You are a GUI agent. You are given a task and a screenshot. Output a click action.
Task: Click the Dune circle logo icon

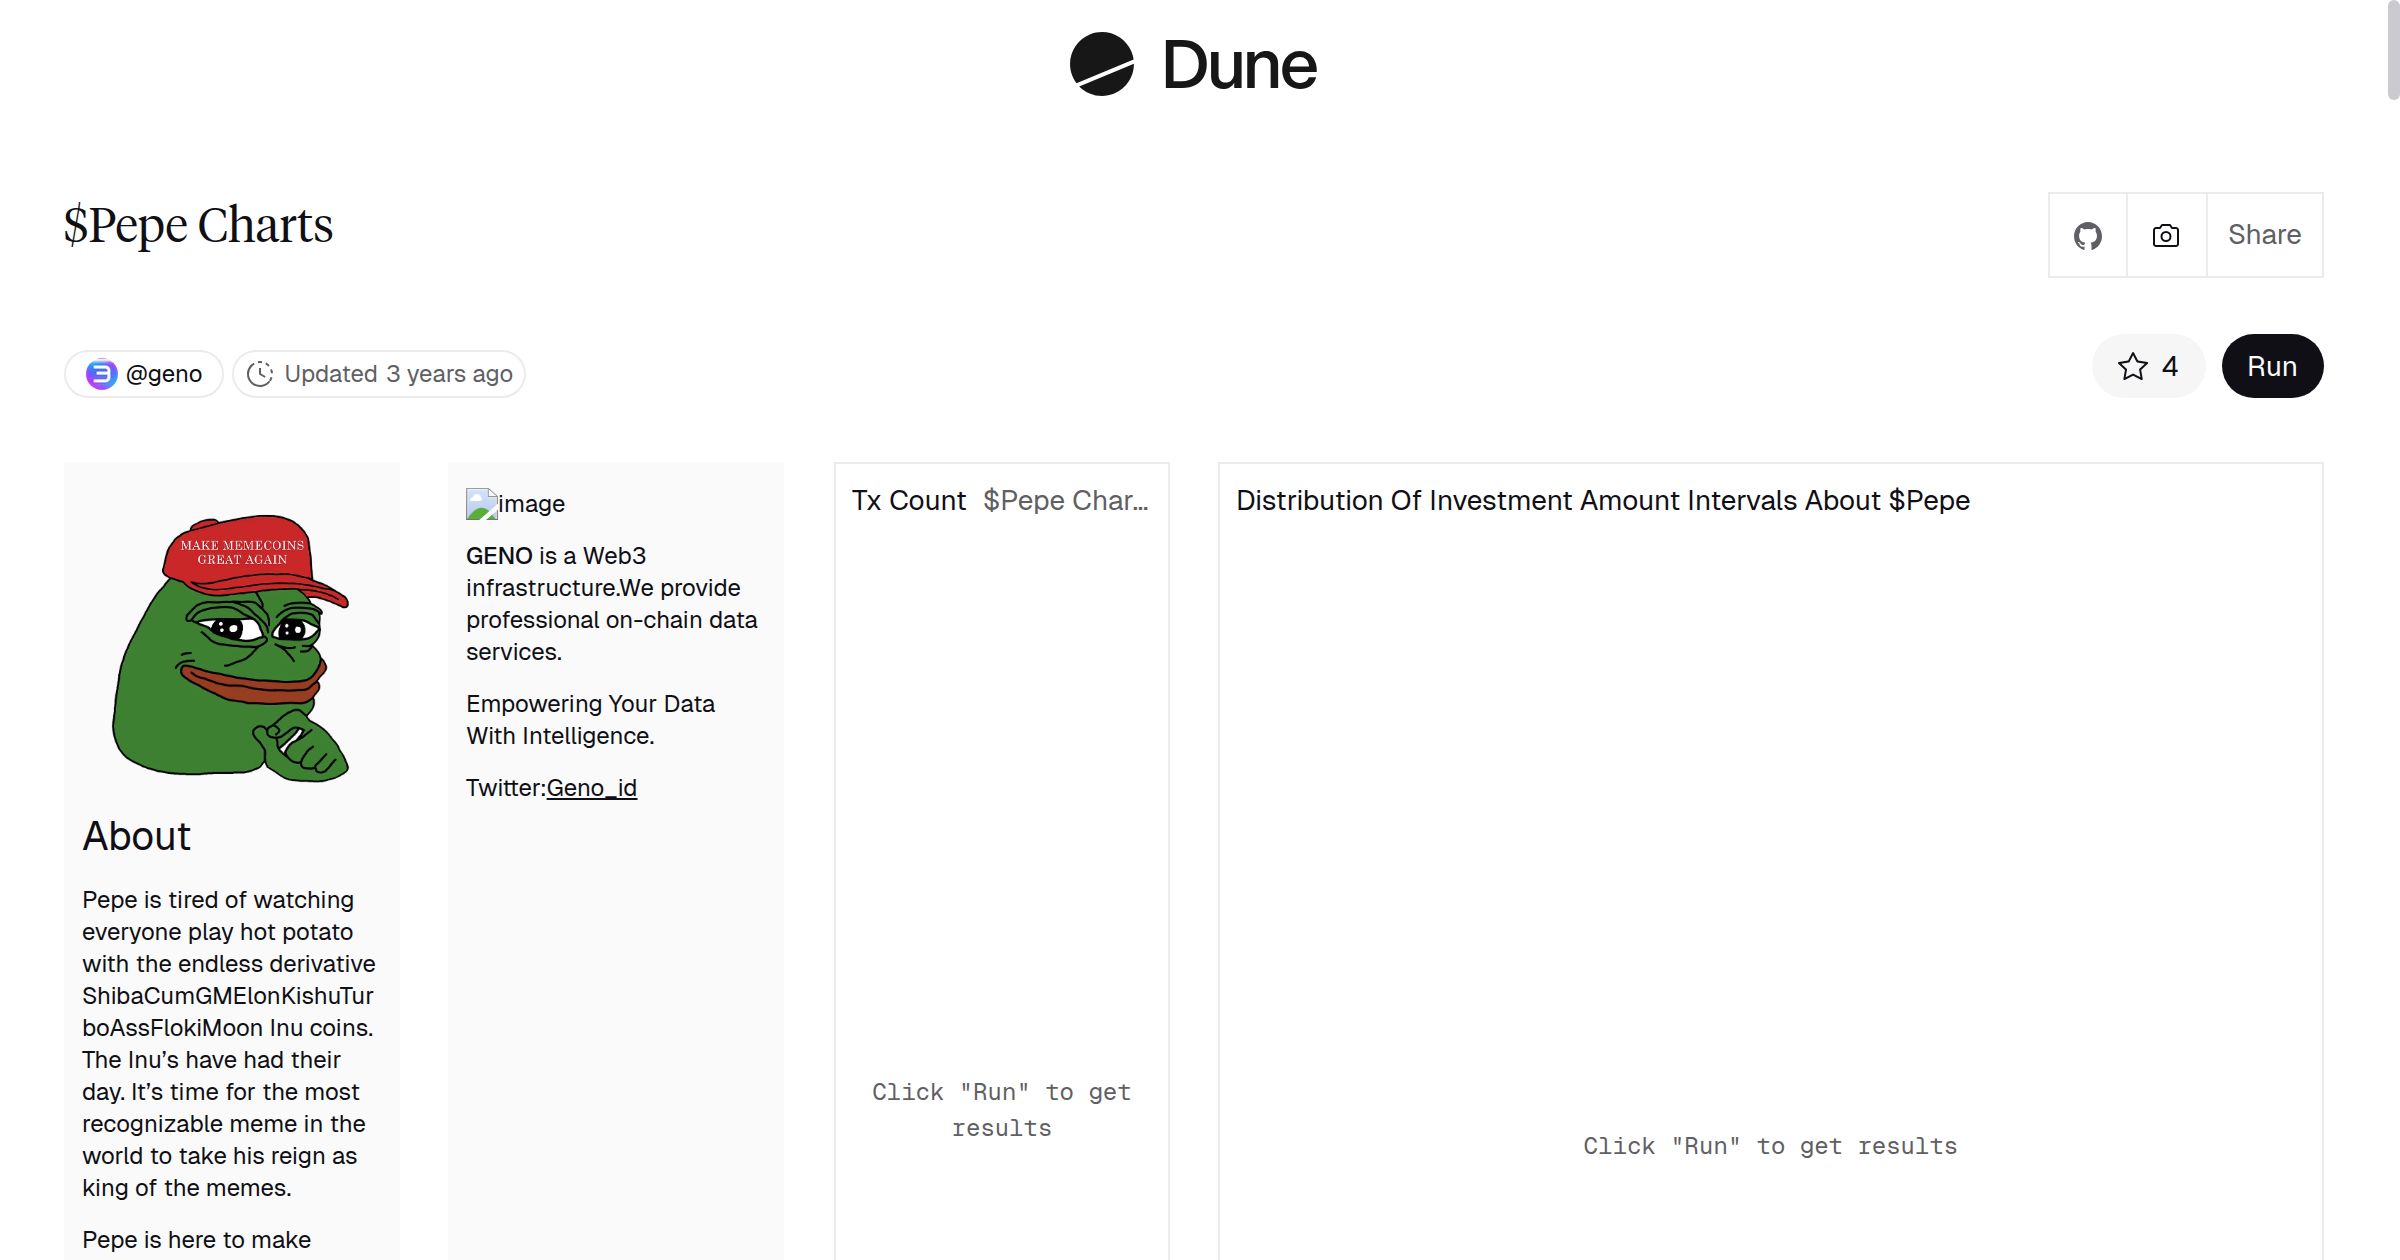click(1101, 65)
